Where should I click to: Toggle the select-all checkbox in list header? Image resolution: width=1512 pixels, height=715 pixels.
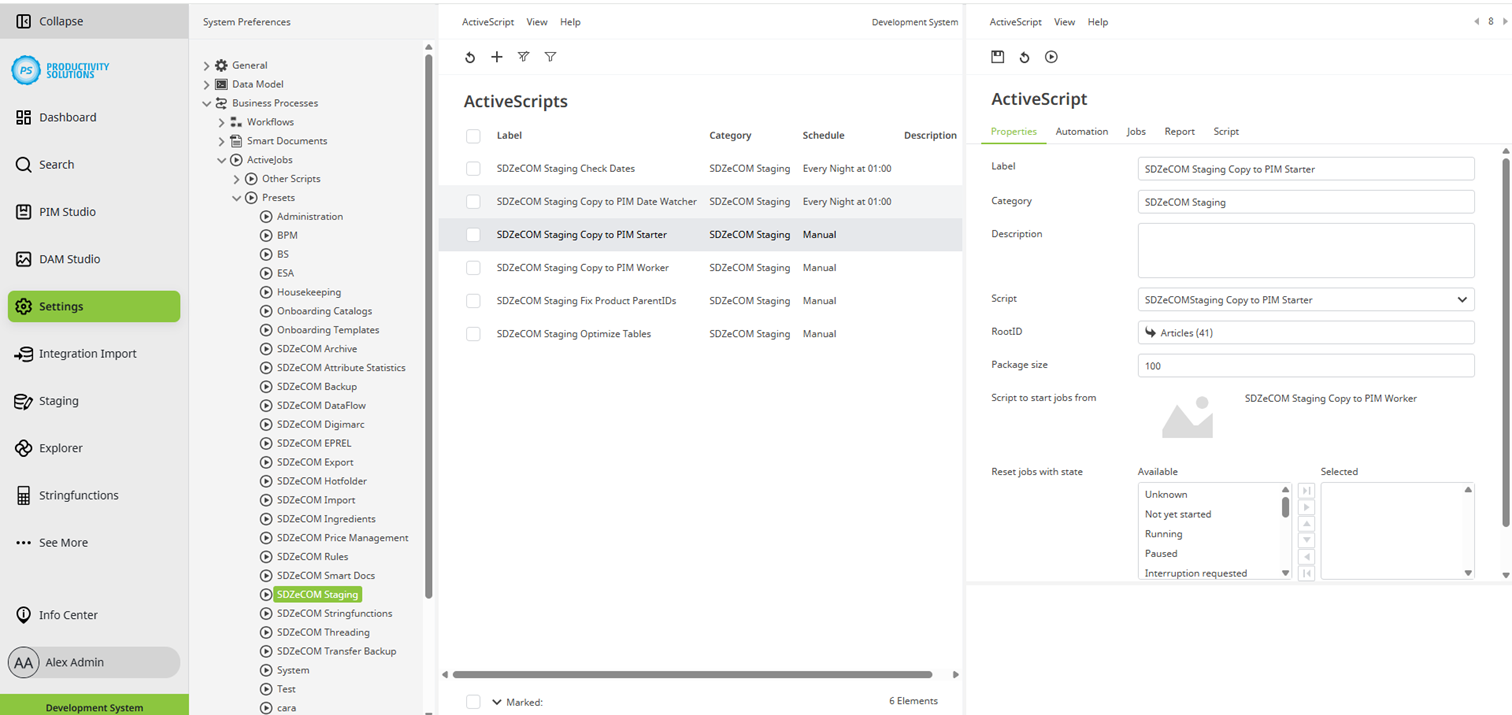pos(473,136)
